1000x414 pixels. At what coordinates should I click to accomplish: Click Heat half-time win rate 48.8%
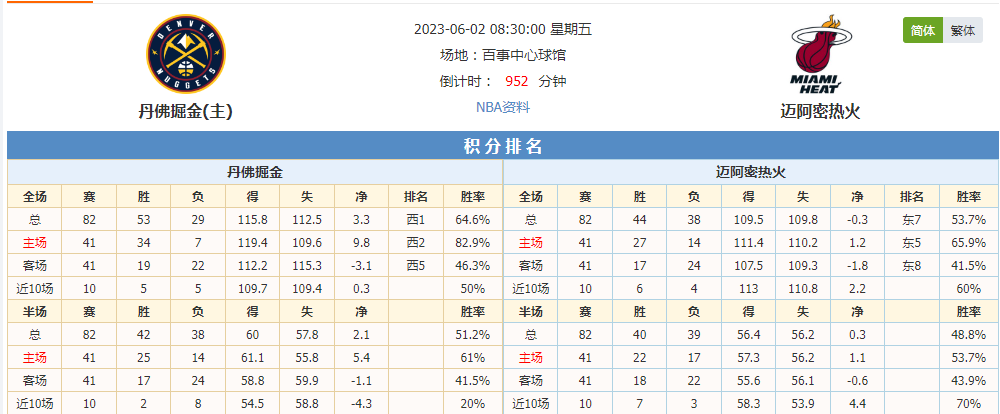tap(969, 334)
